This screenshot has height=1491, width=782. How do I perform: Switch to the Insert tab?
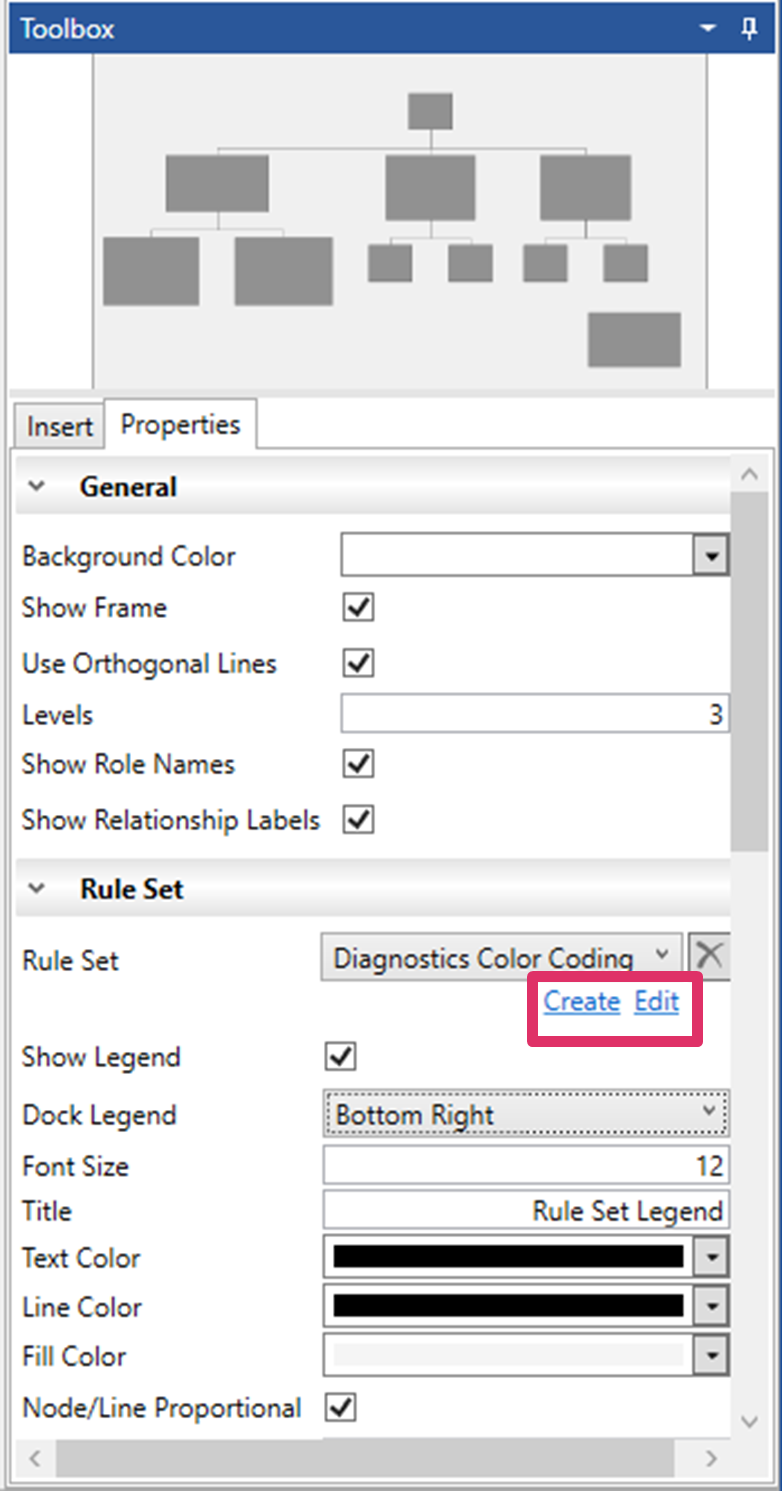tap(59, 426)
